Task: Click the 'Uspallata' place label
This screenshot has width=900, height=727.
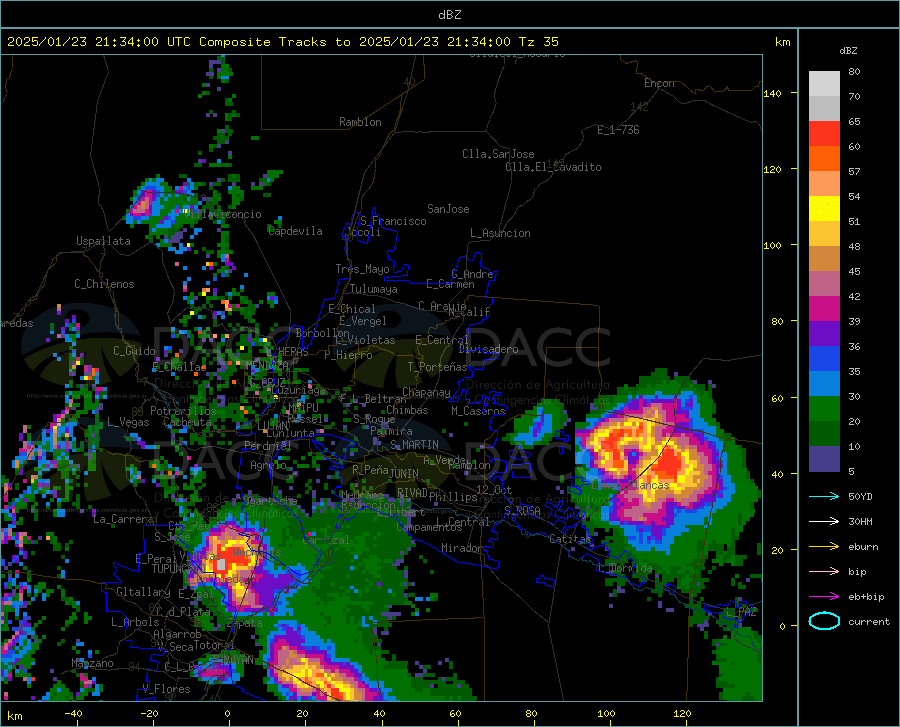Action: point(103,241)
